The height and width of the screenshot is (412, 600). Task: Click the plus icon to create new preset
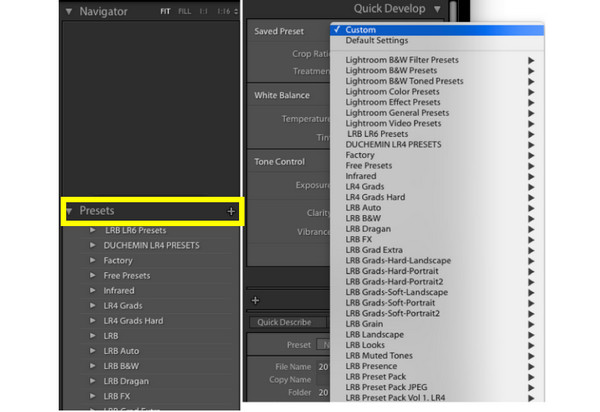pyautogui.click(x=231, y=211)
